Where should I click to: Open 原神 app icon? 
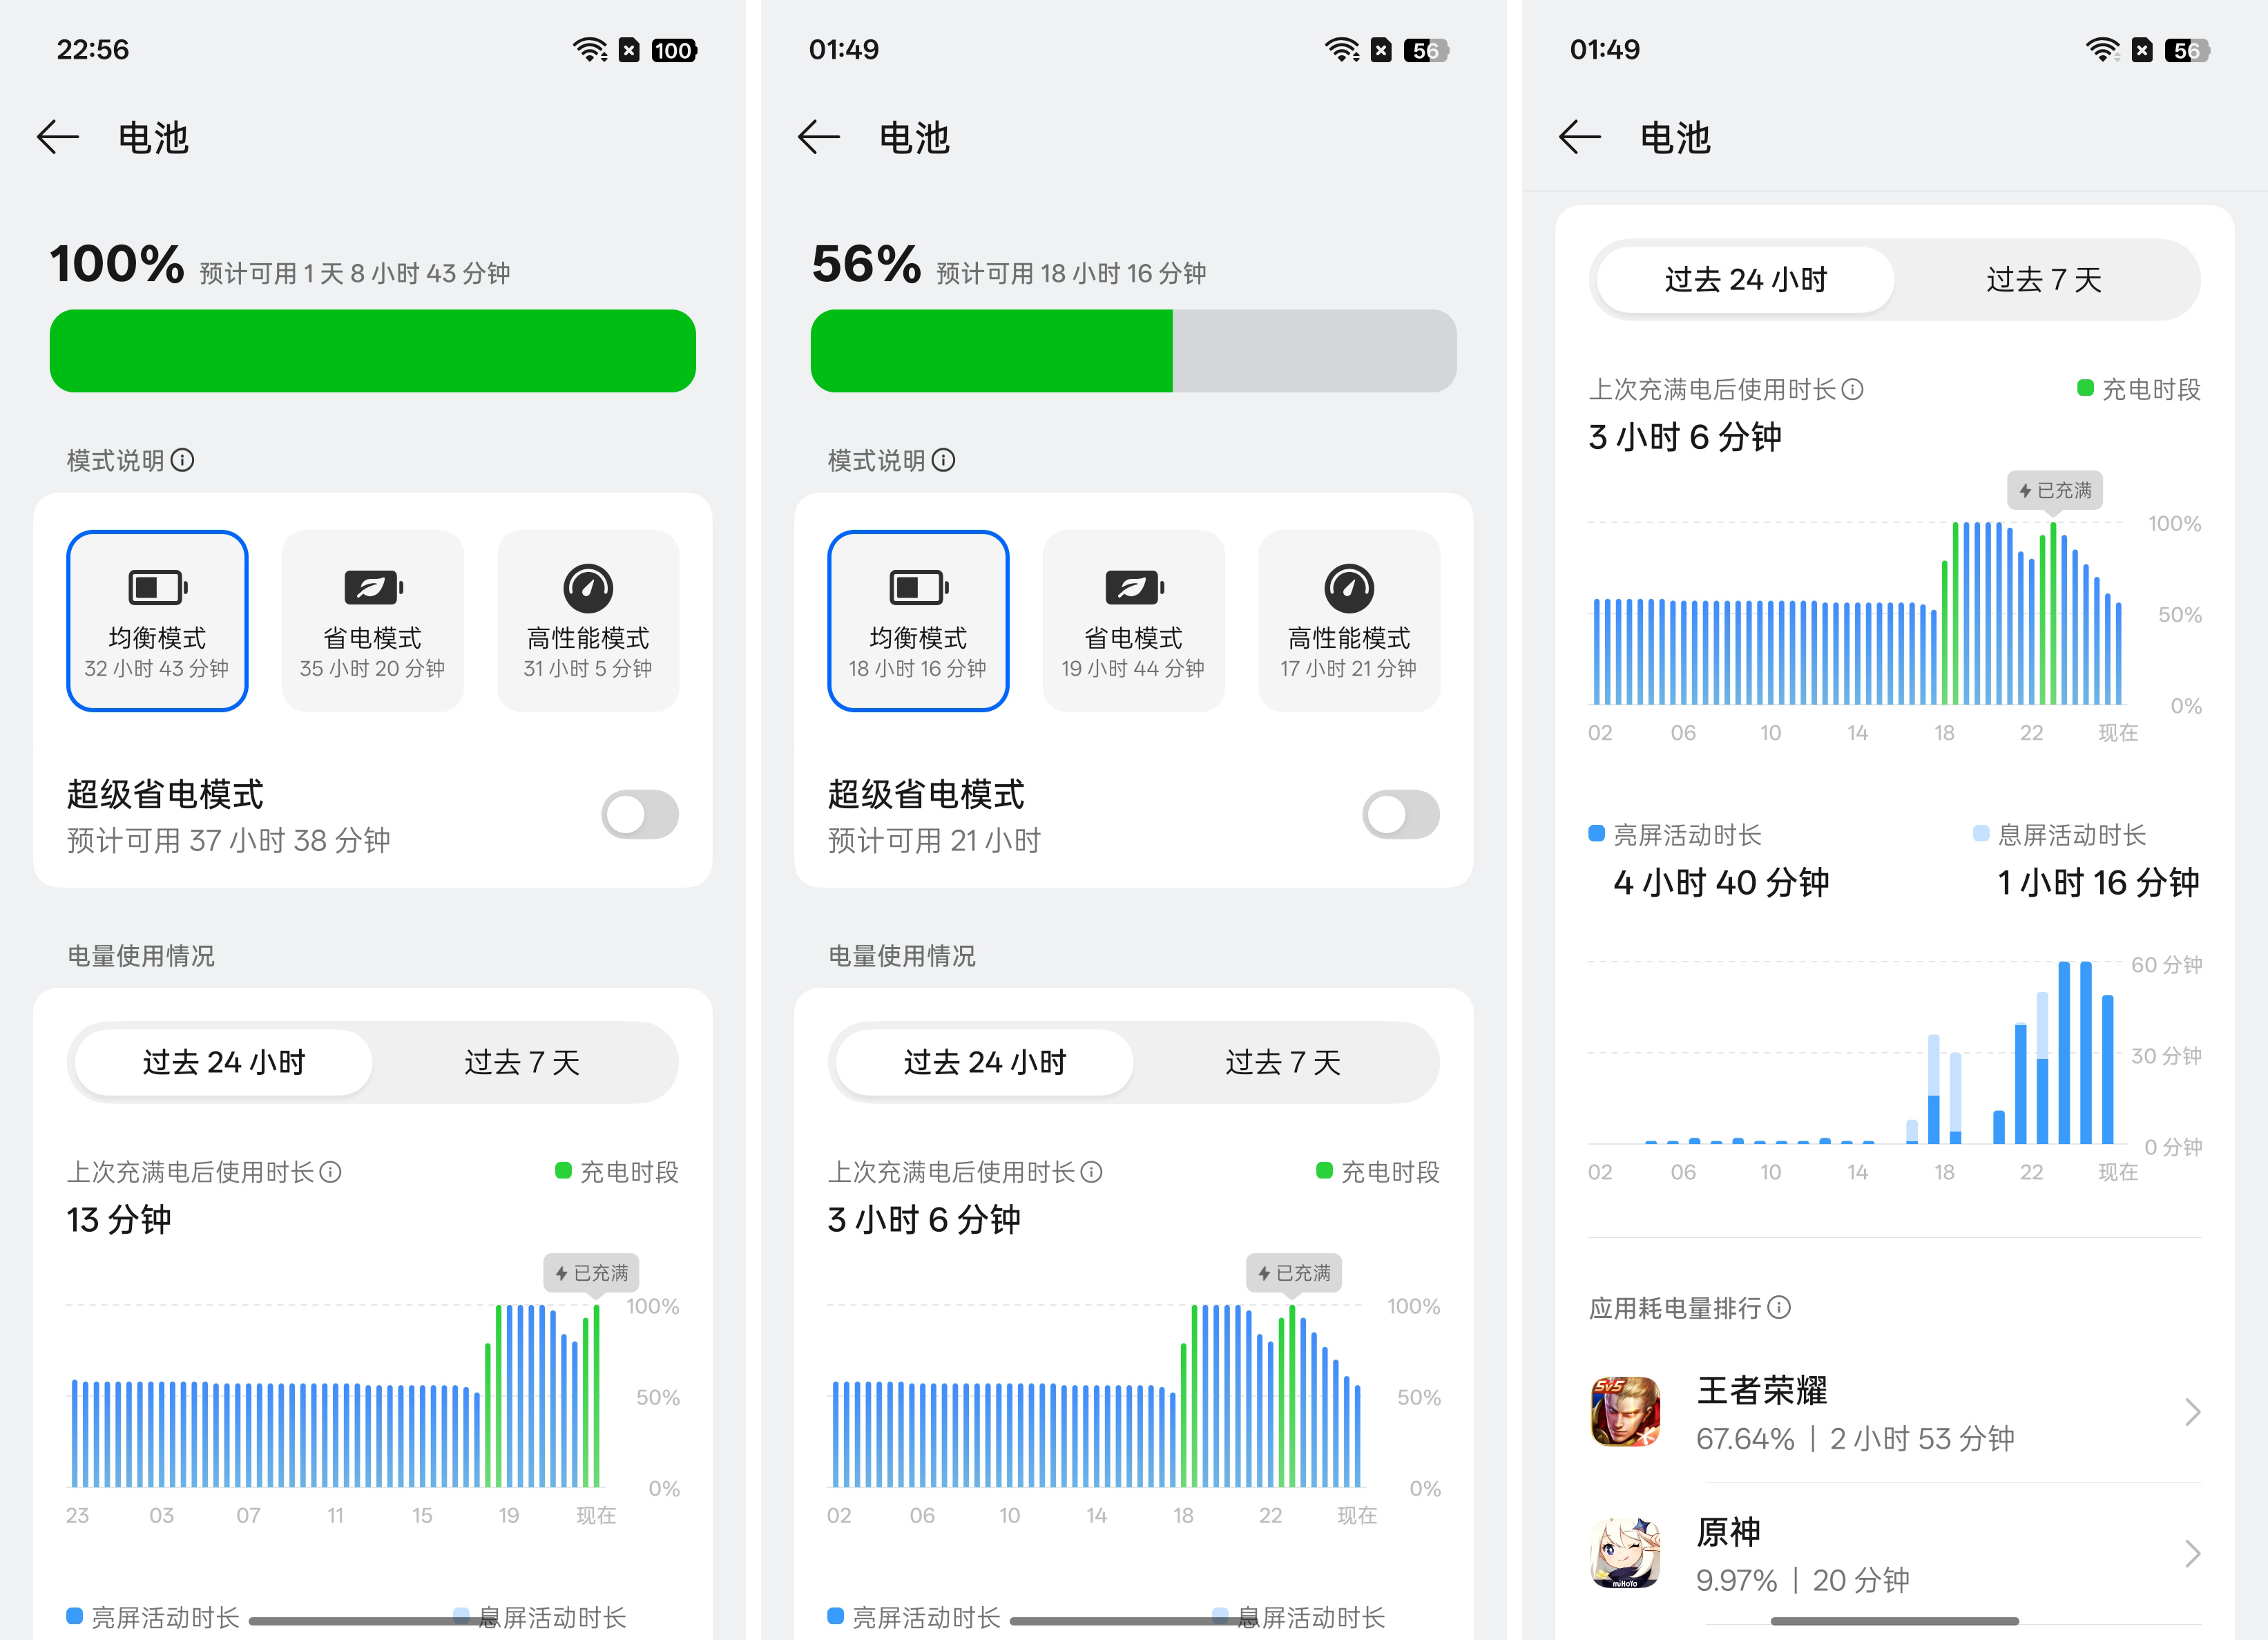click(1625, 1553)
